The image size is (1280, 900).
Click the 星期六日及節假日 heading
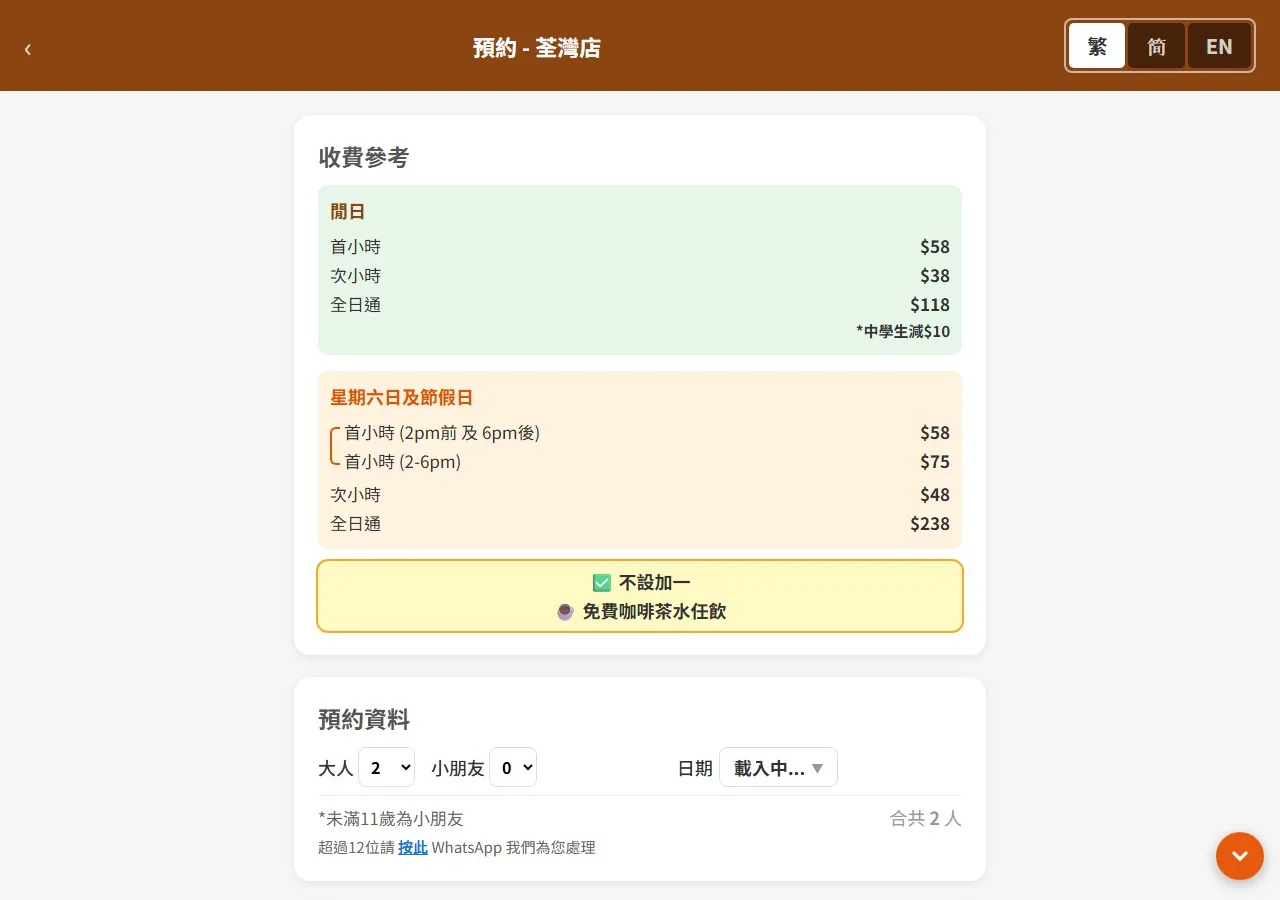point(402,398)
